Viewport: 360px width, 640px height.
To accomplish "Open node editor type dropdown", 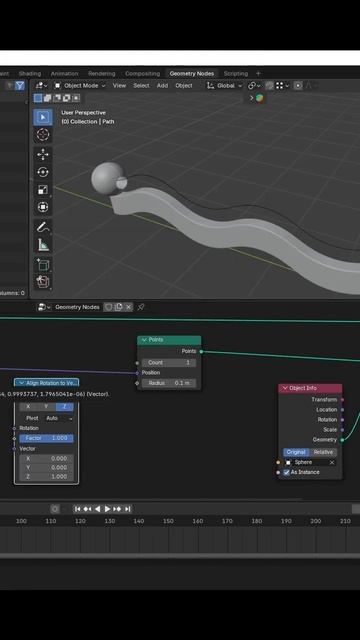I will pyautogui.click(x=43, y=307).
